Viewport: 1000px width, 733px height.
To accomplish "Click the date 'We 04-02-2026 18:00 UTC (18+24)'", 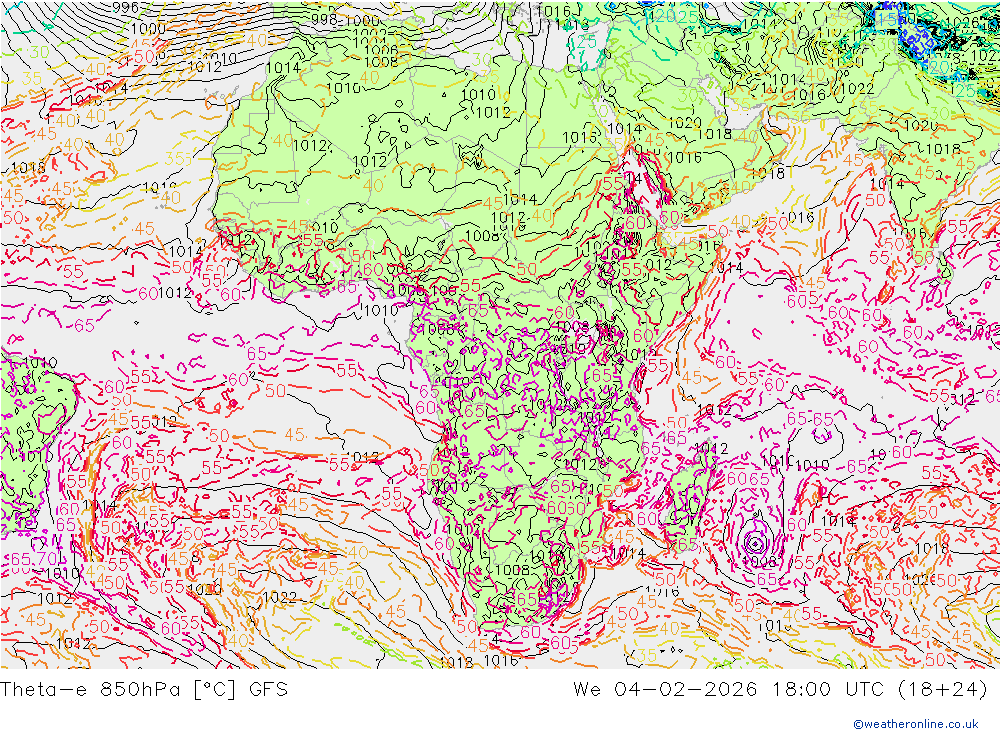I will coord(780,690).
